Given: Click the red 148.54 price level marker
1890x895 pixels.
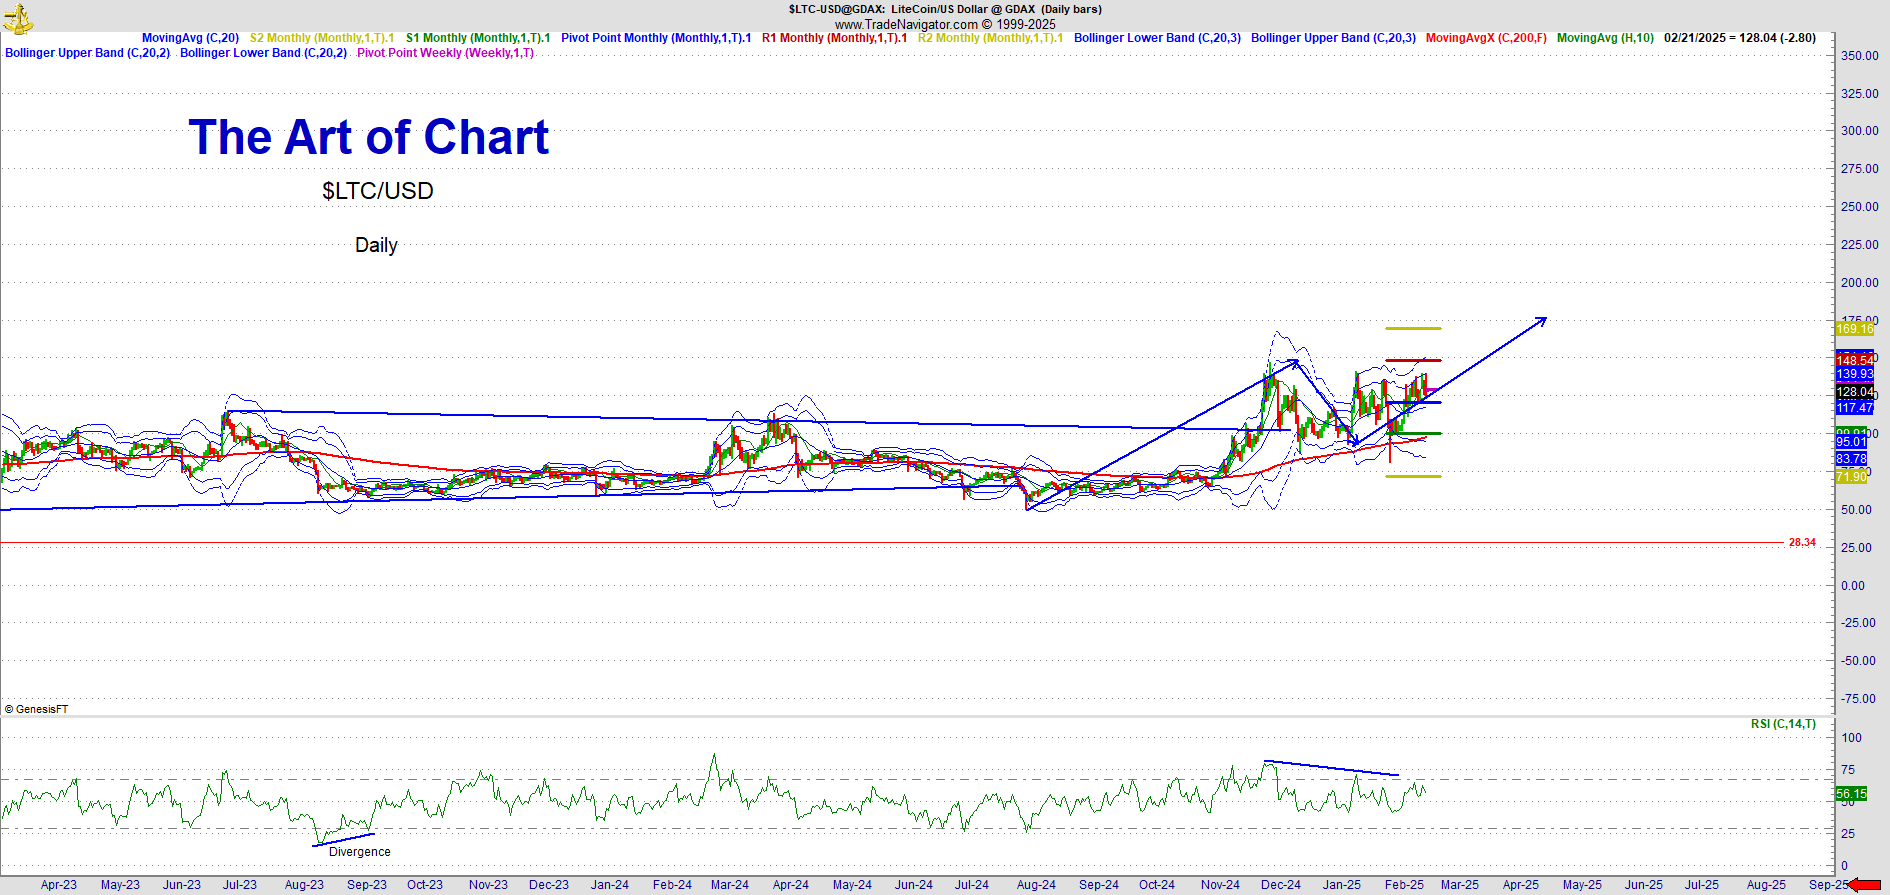Looking at the screenshot, I should (1854, 360).
